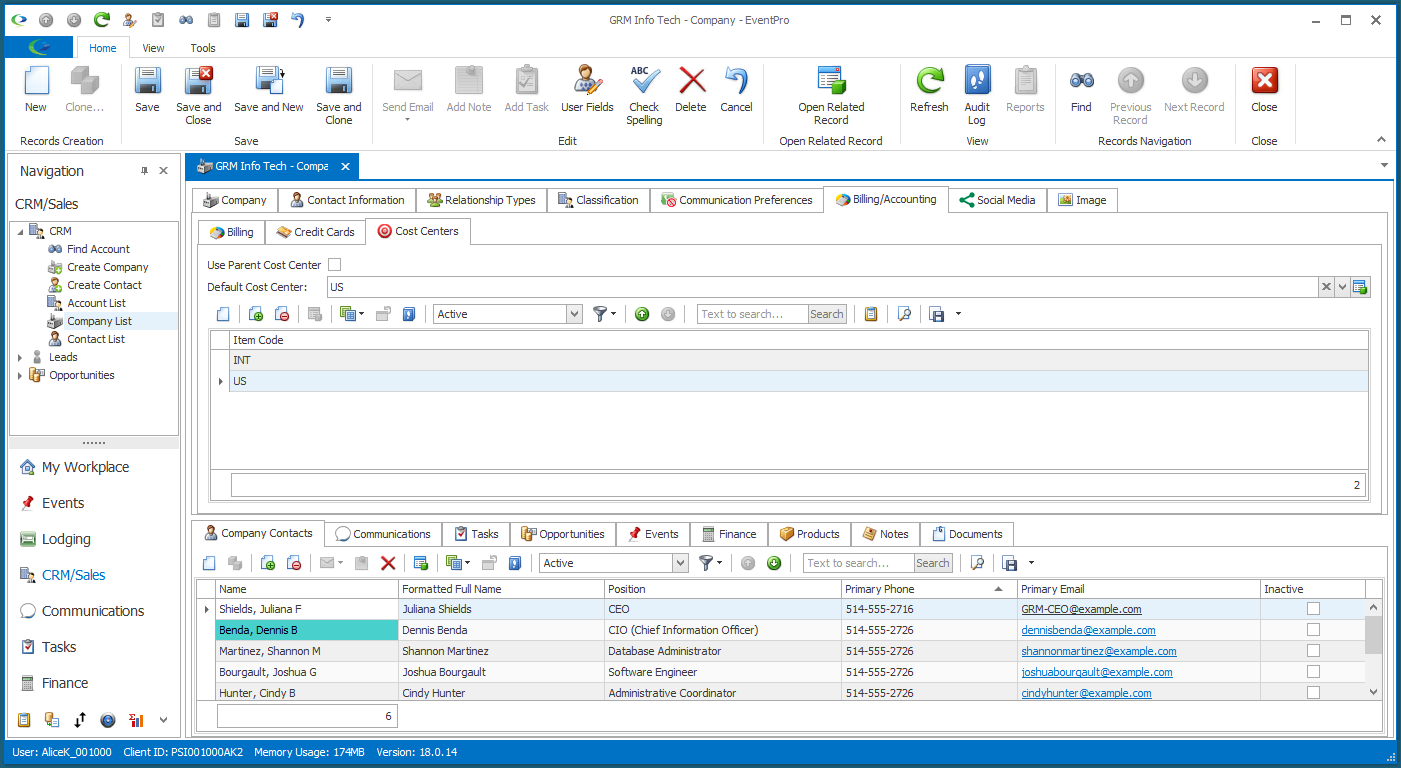Toggle Inactive checkbox for Dennis Benda

(x=1313, y=629)
